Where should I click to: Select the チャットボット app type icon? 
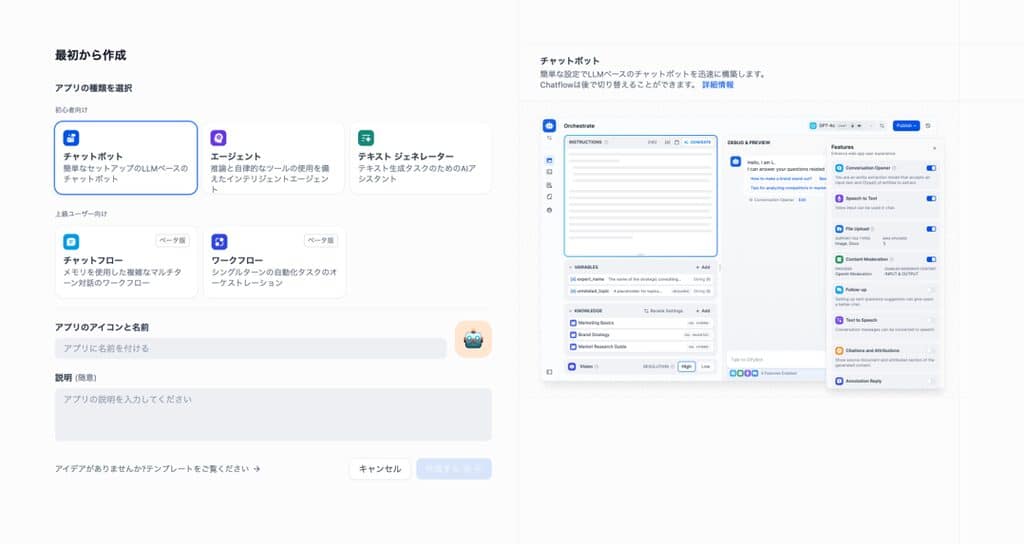click(71, 138)
